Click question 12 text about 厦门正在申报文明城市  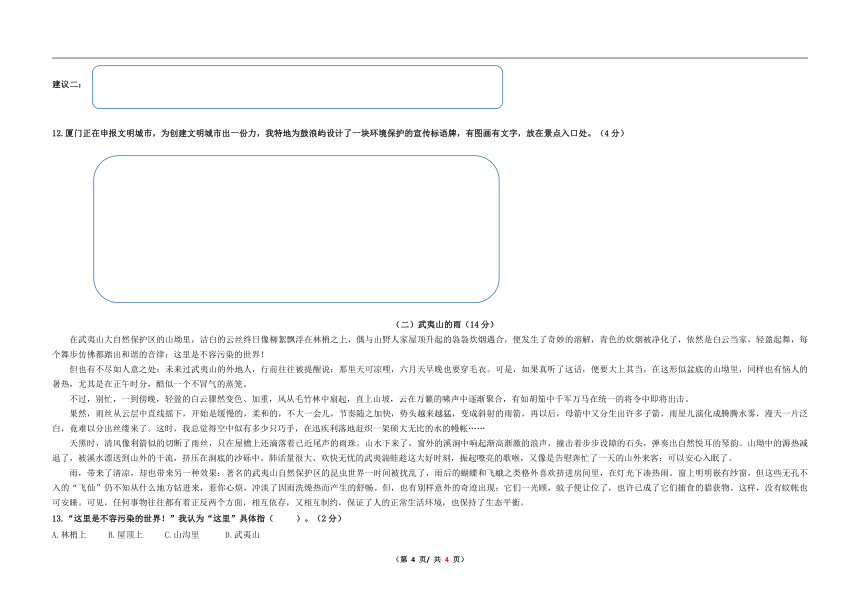coord(338,133)
